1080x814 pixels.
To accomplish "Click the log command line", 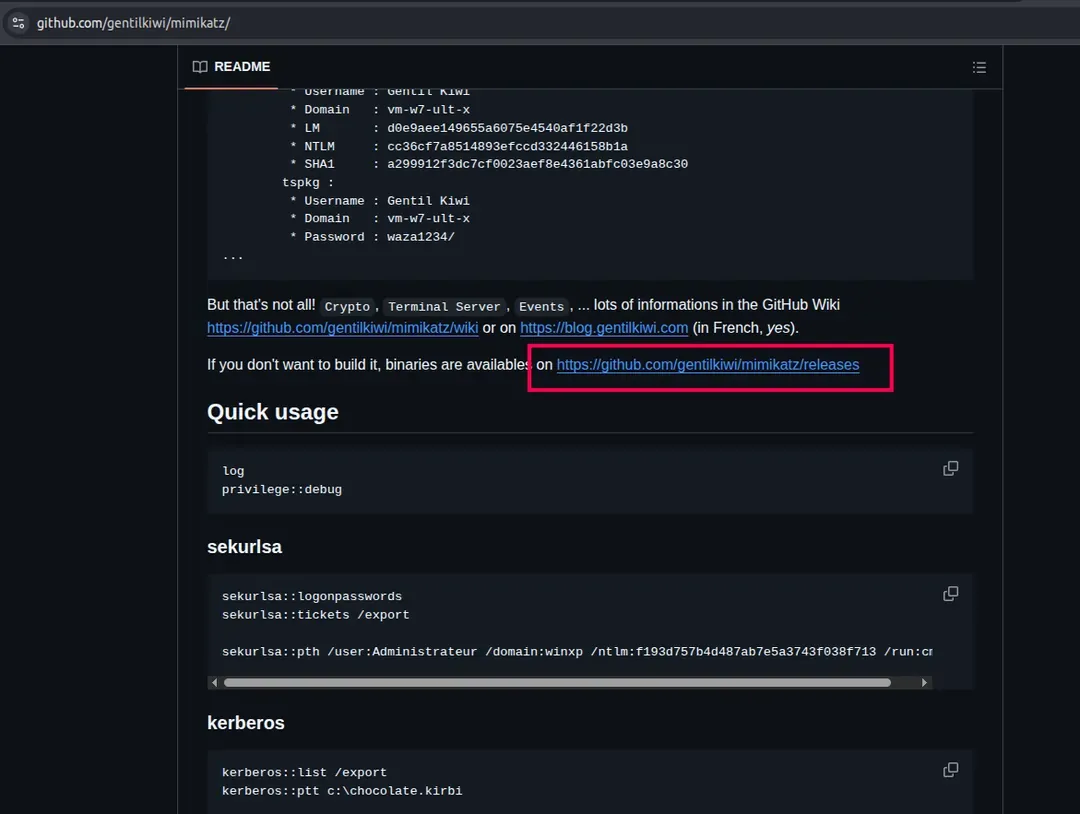I will pos(233,471).
